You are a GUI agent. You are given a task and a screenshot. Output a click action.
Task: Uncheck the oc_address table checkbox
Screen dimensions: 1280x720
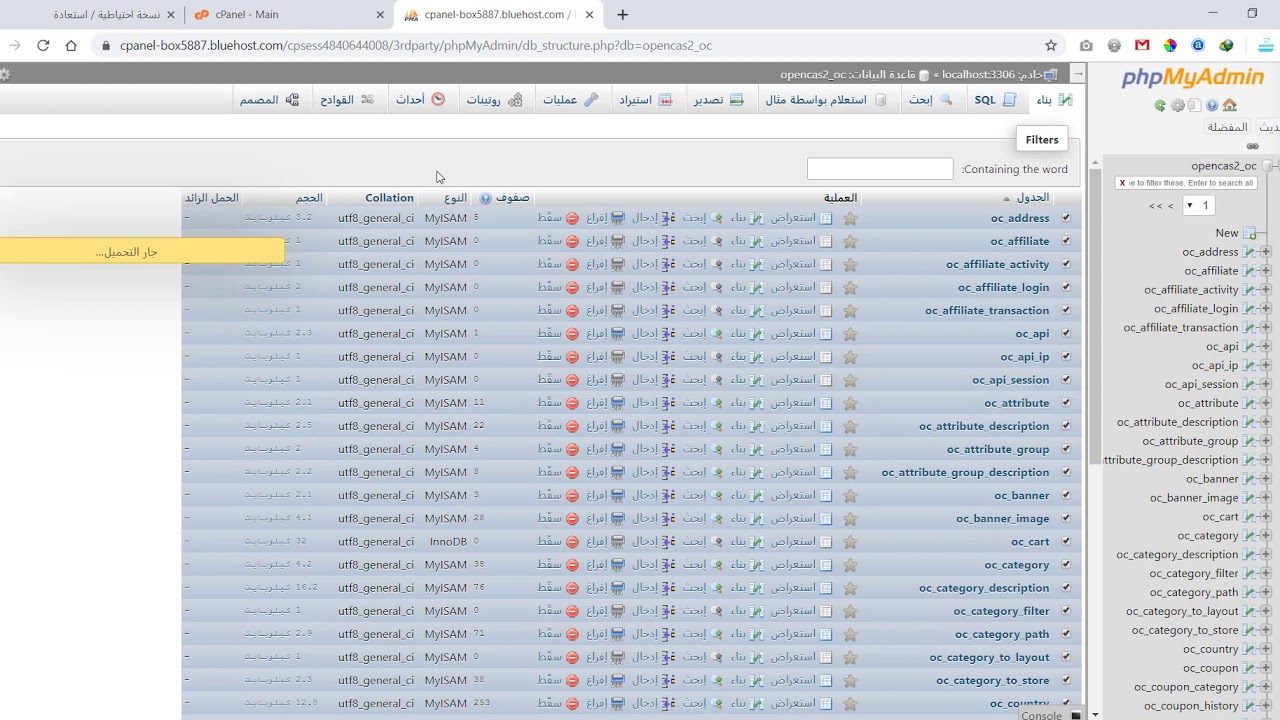pyautogui.click(x=1066, y=218)
